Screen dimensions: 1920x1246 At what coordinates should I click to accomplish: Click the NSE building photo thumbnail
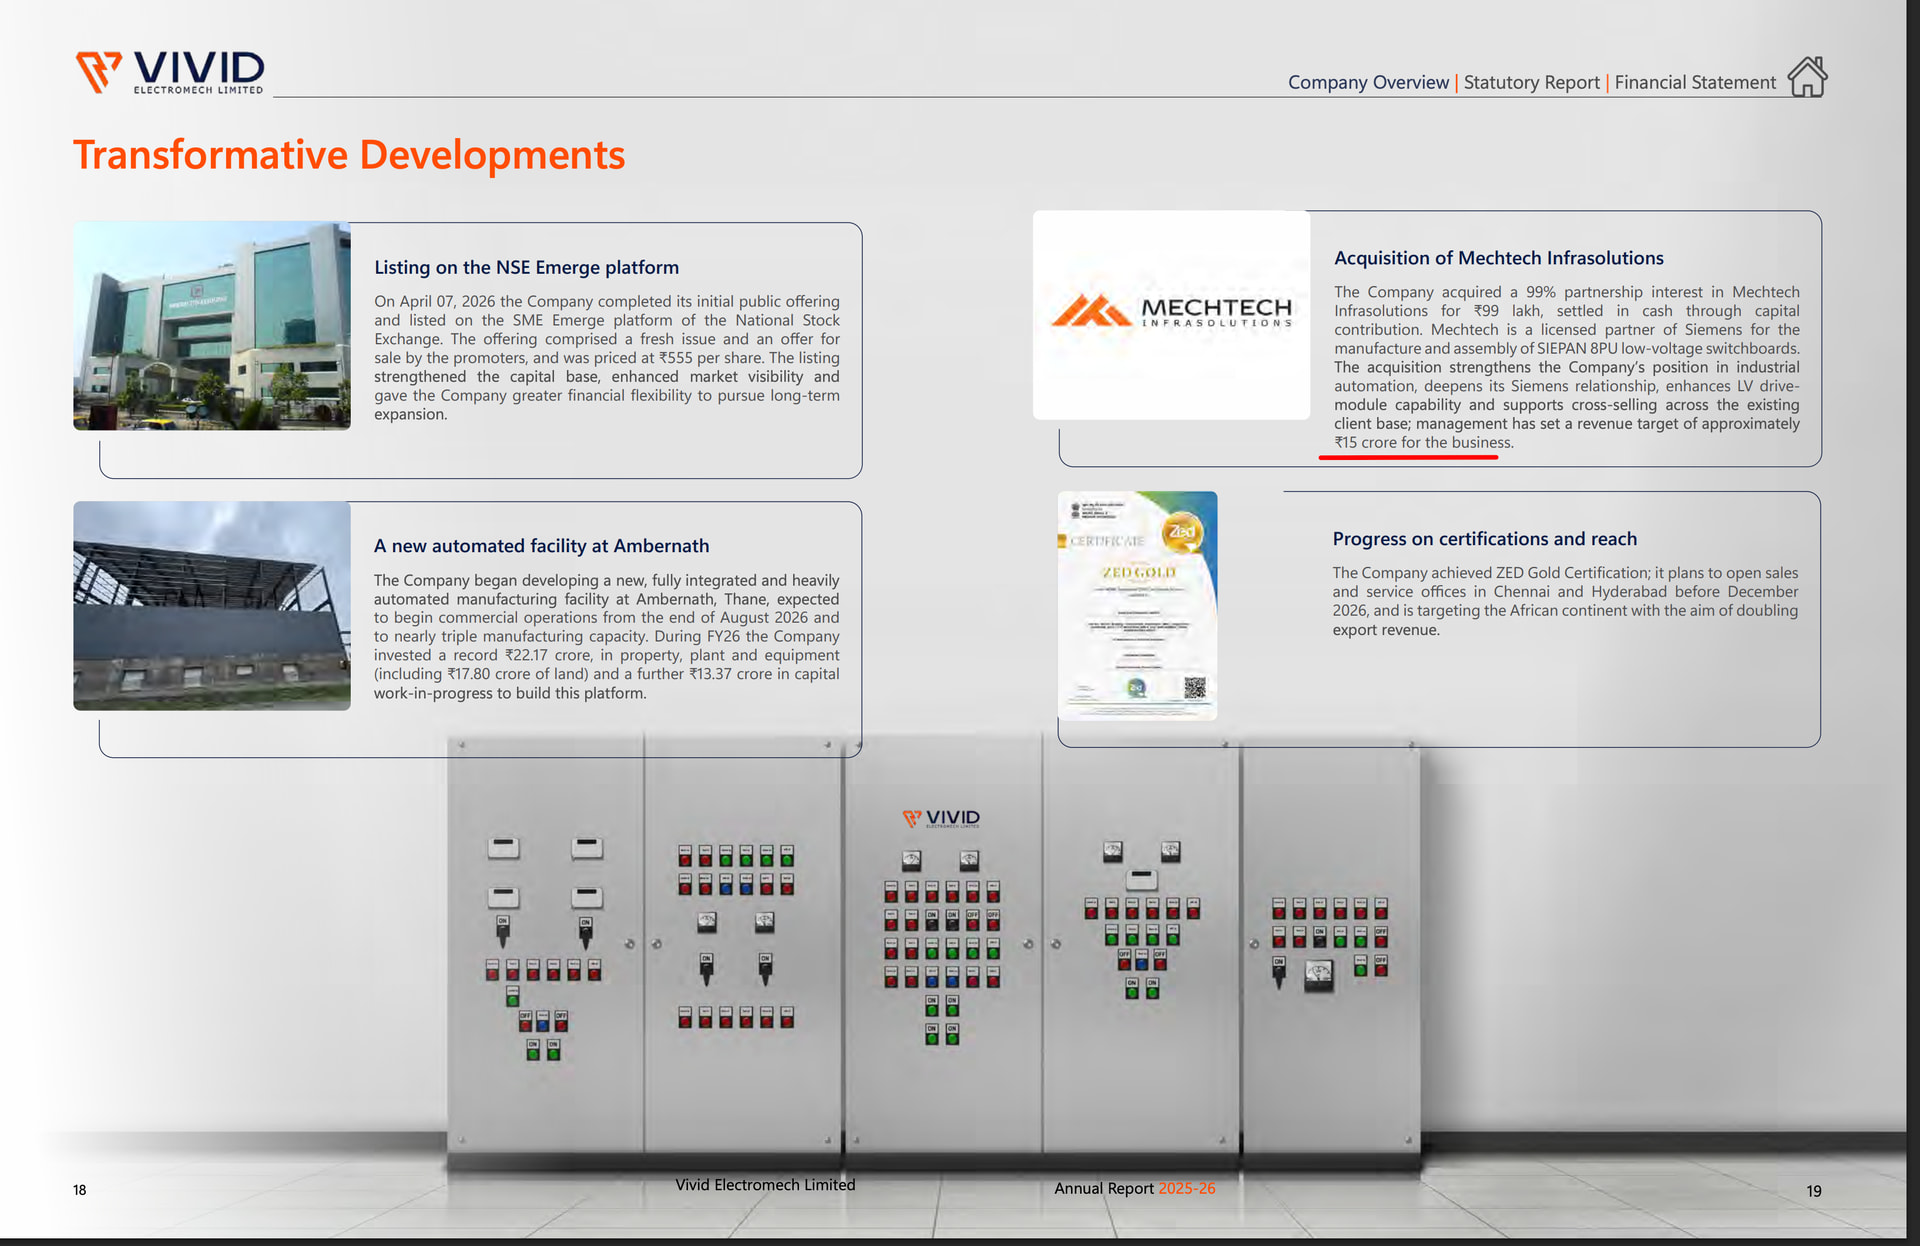click(x=212, y=326)
